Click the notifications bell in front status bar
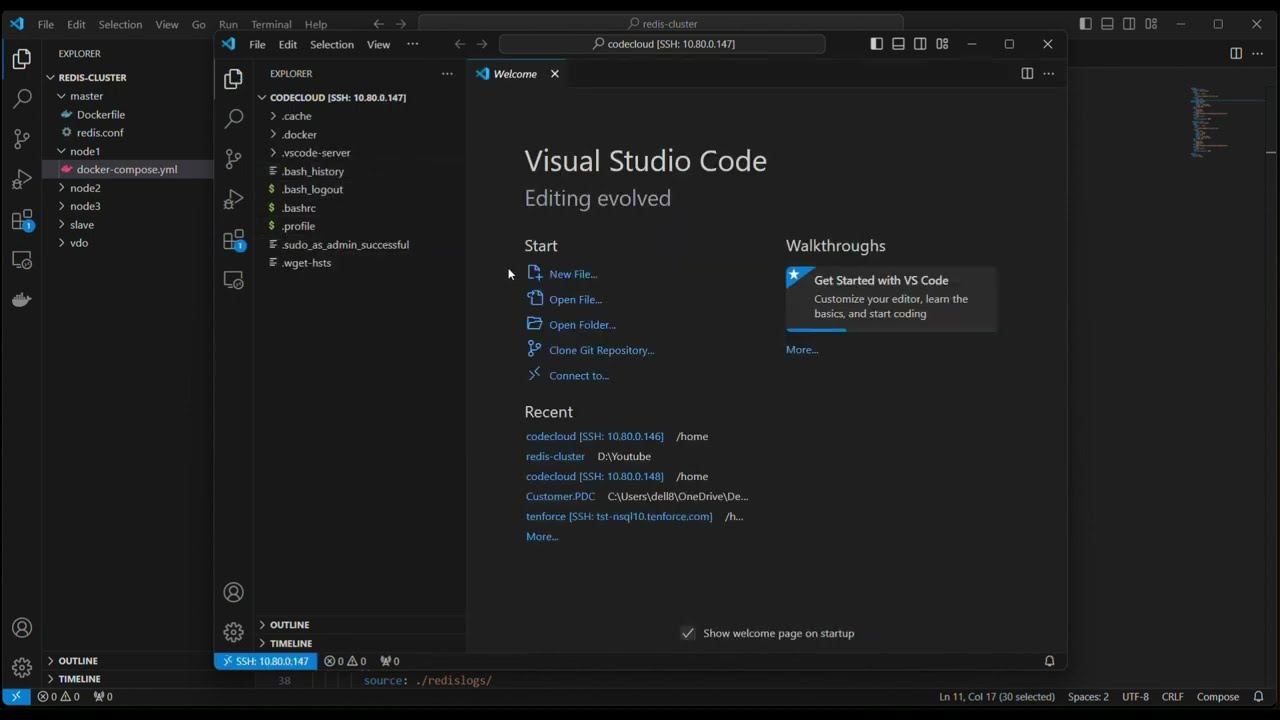Screen dimensions: 1280x720 tap(1049, 661)
